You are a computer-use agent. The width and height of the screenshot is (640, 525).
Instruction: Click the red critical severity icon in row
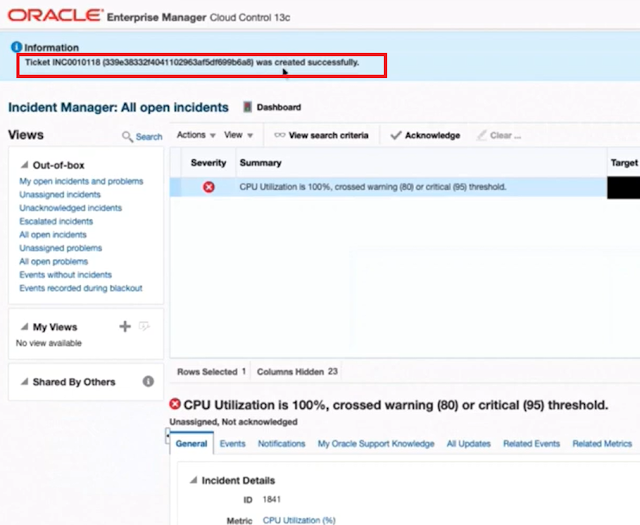click(209, 187)
